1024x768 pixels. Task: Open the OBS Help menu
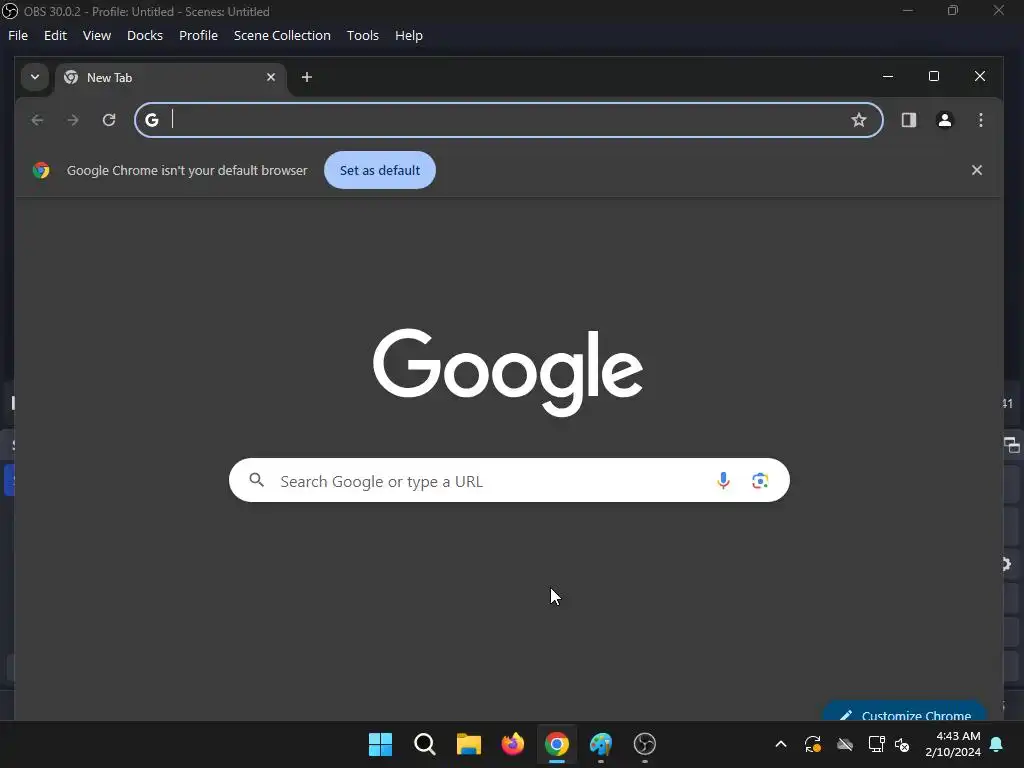[409, 35]
